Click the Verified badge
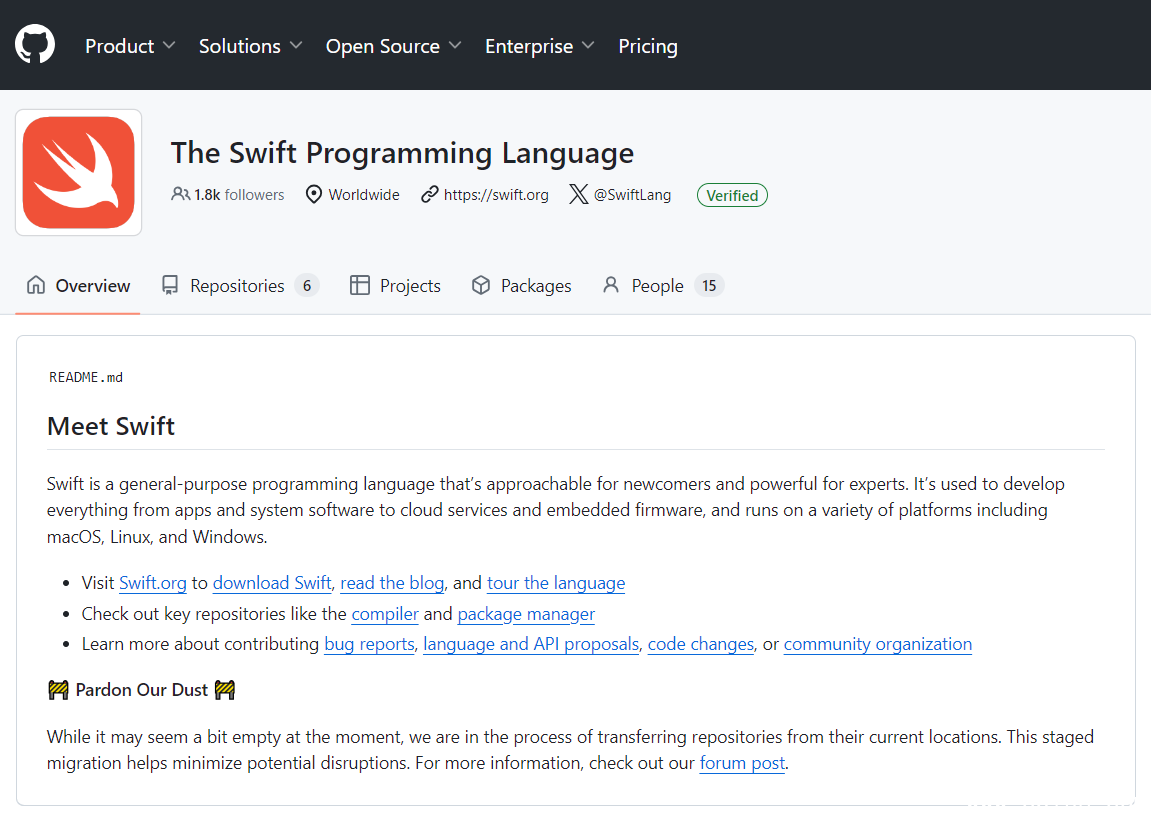Viewport: 1151px width, 813px height. [732, 195]
